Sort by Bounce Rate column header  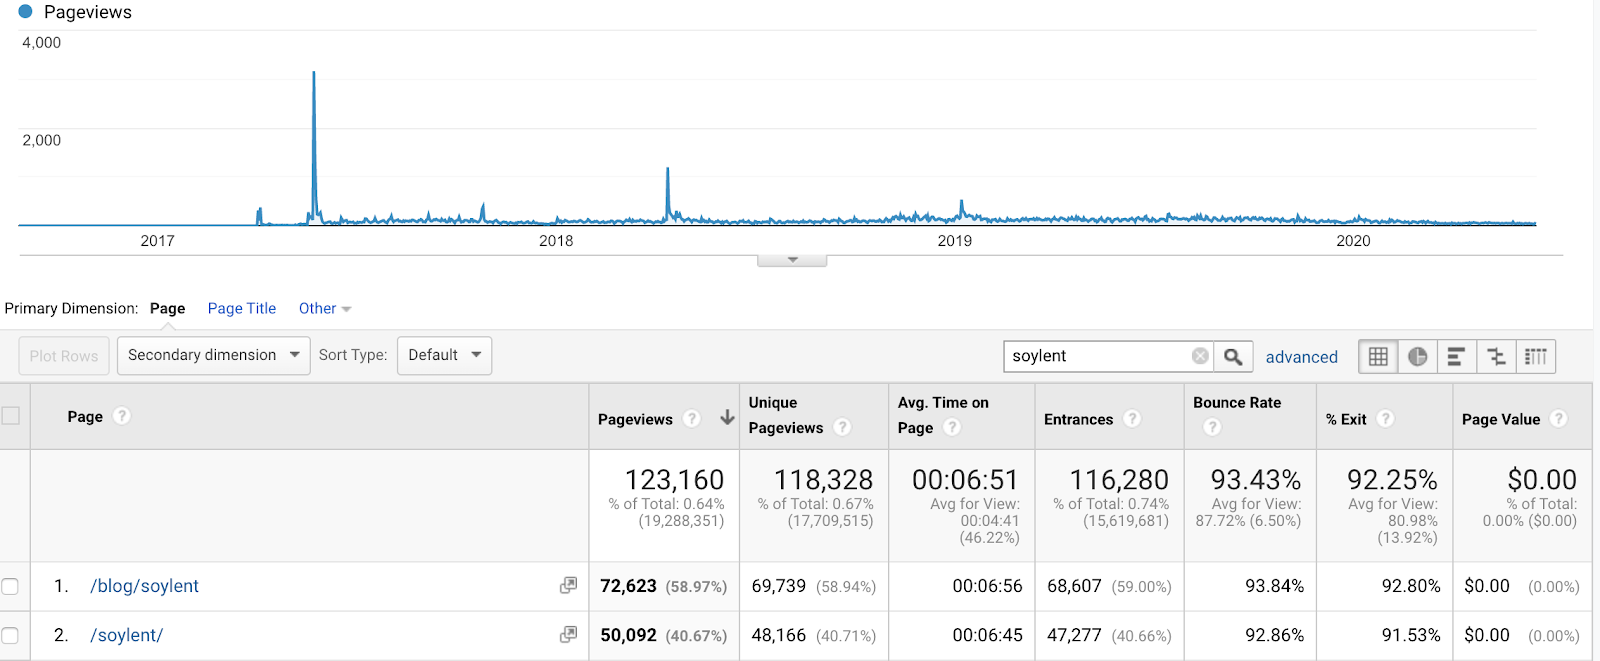(x=1237, y=402)
